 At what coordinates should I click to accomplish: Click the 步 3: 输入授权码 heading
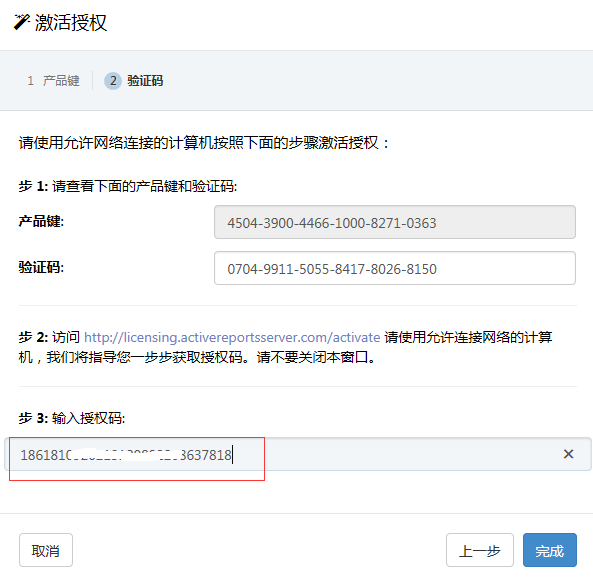(72, 418)
